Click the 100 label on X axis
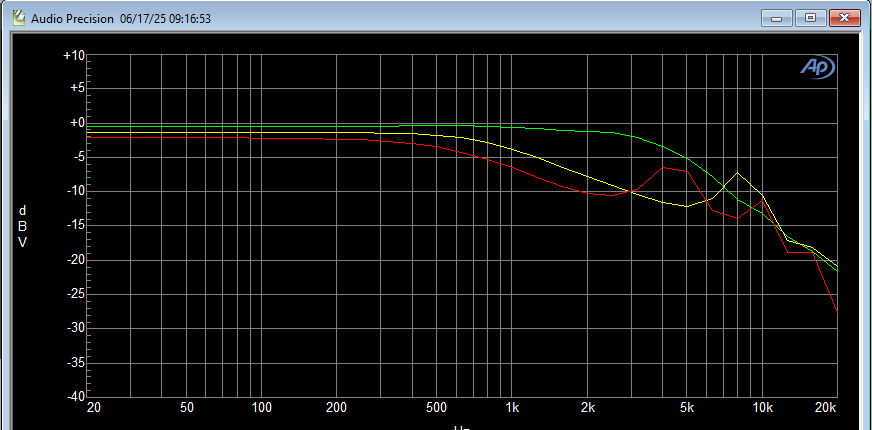This screenshot has width=872, height=430. click(261, 408)
